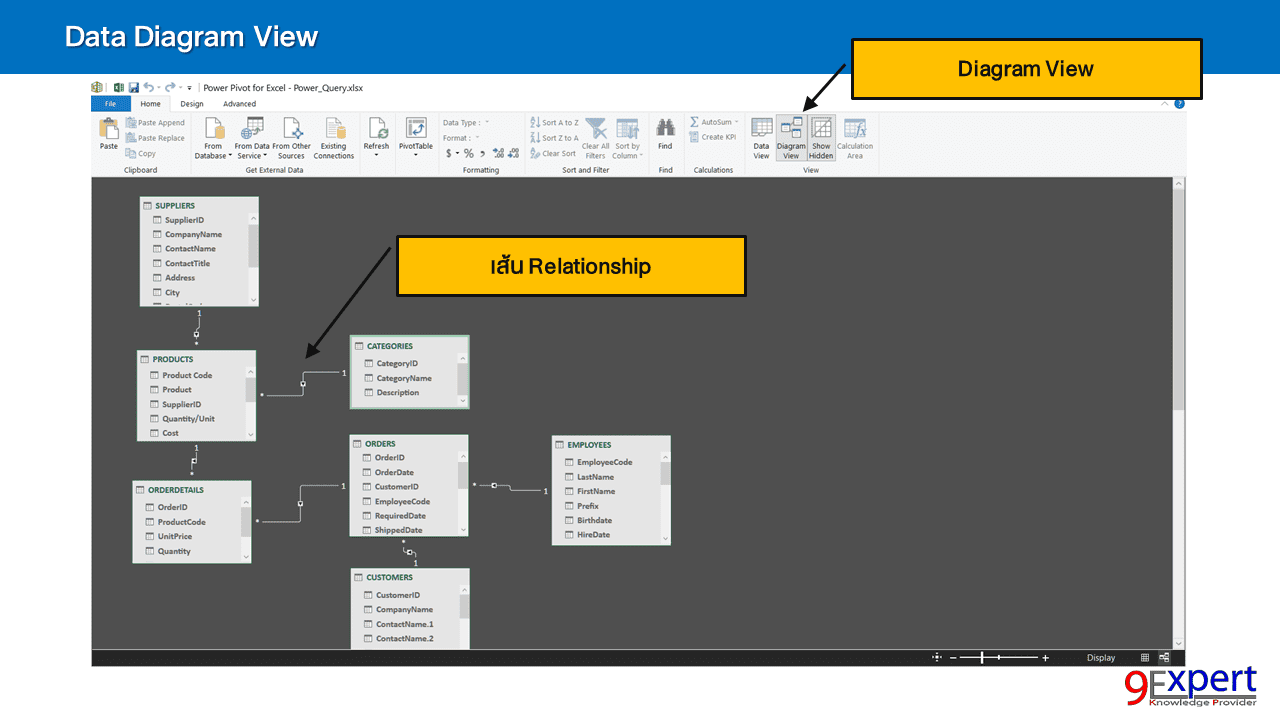Click the From Database import icon
This screenshot has height=720, width=1280.
(213, 133)
